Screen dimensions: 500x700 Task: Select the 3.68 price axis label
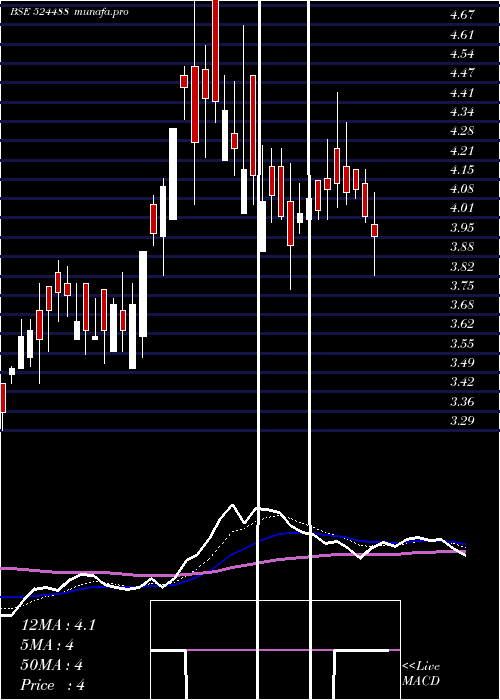[x=462, y=305]
